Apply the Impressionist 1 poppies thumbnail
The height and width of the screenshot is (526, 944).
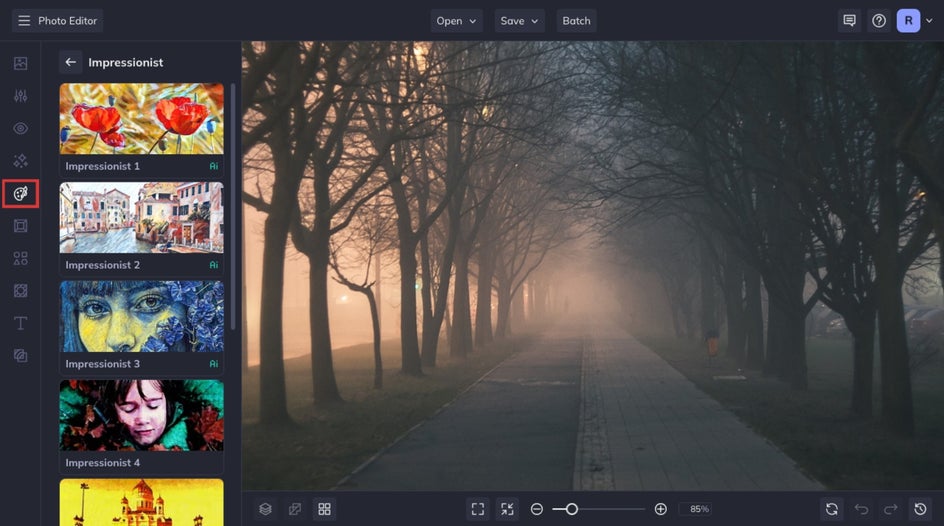point(141,119)
